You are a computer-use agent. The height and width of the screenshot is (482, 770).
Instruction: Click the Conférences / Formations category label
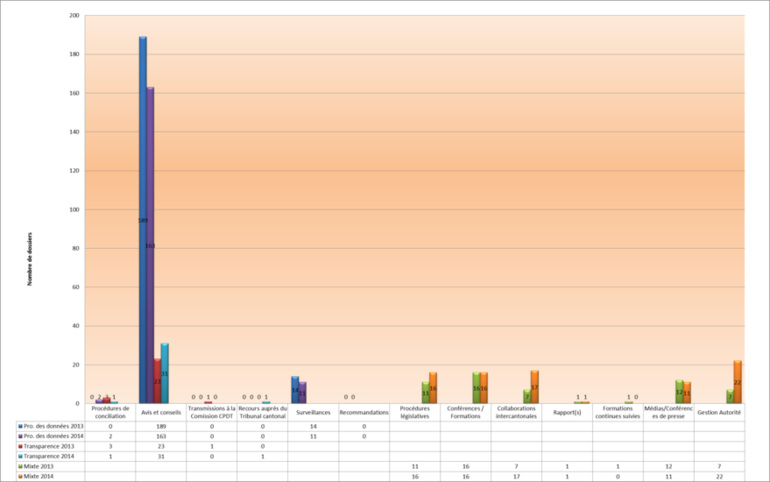pos(465,412)
